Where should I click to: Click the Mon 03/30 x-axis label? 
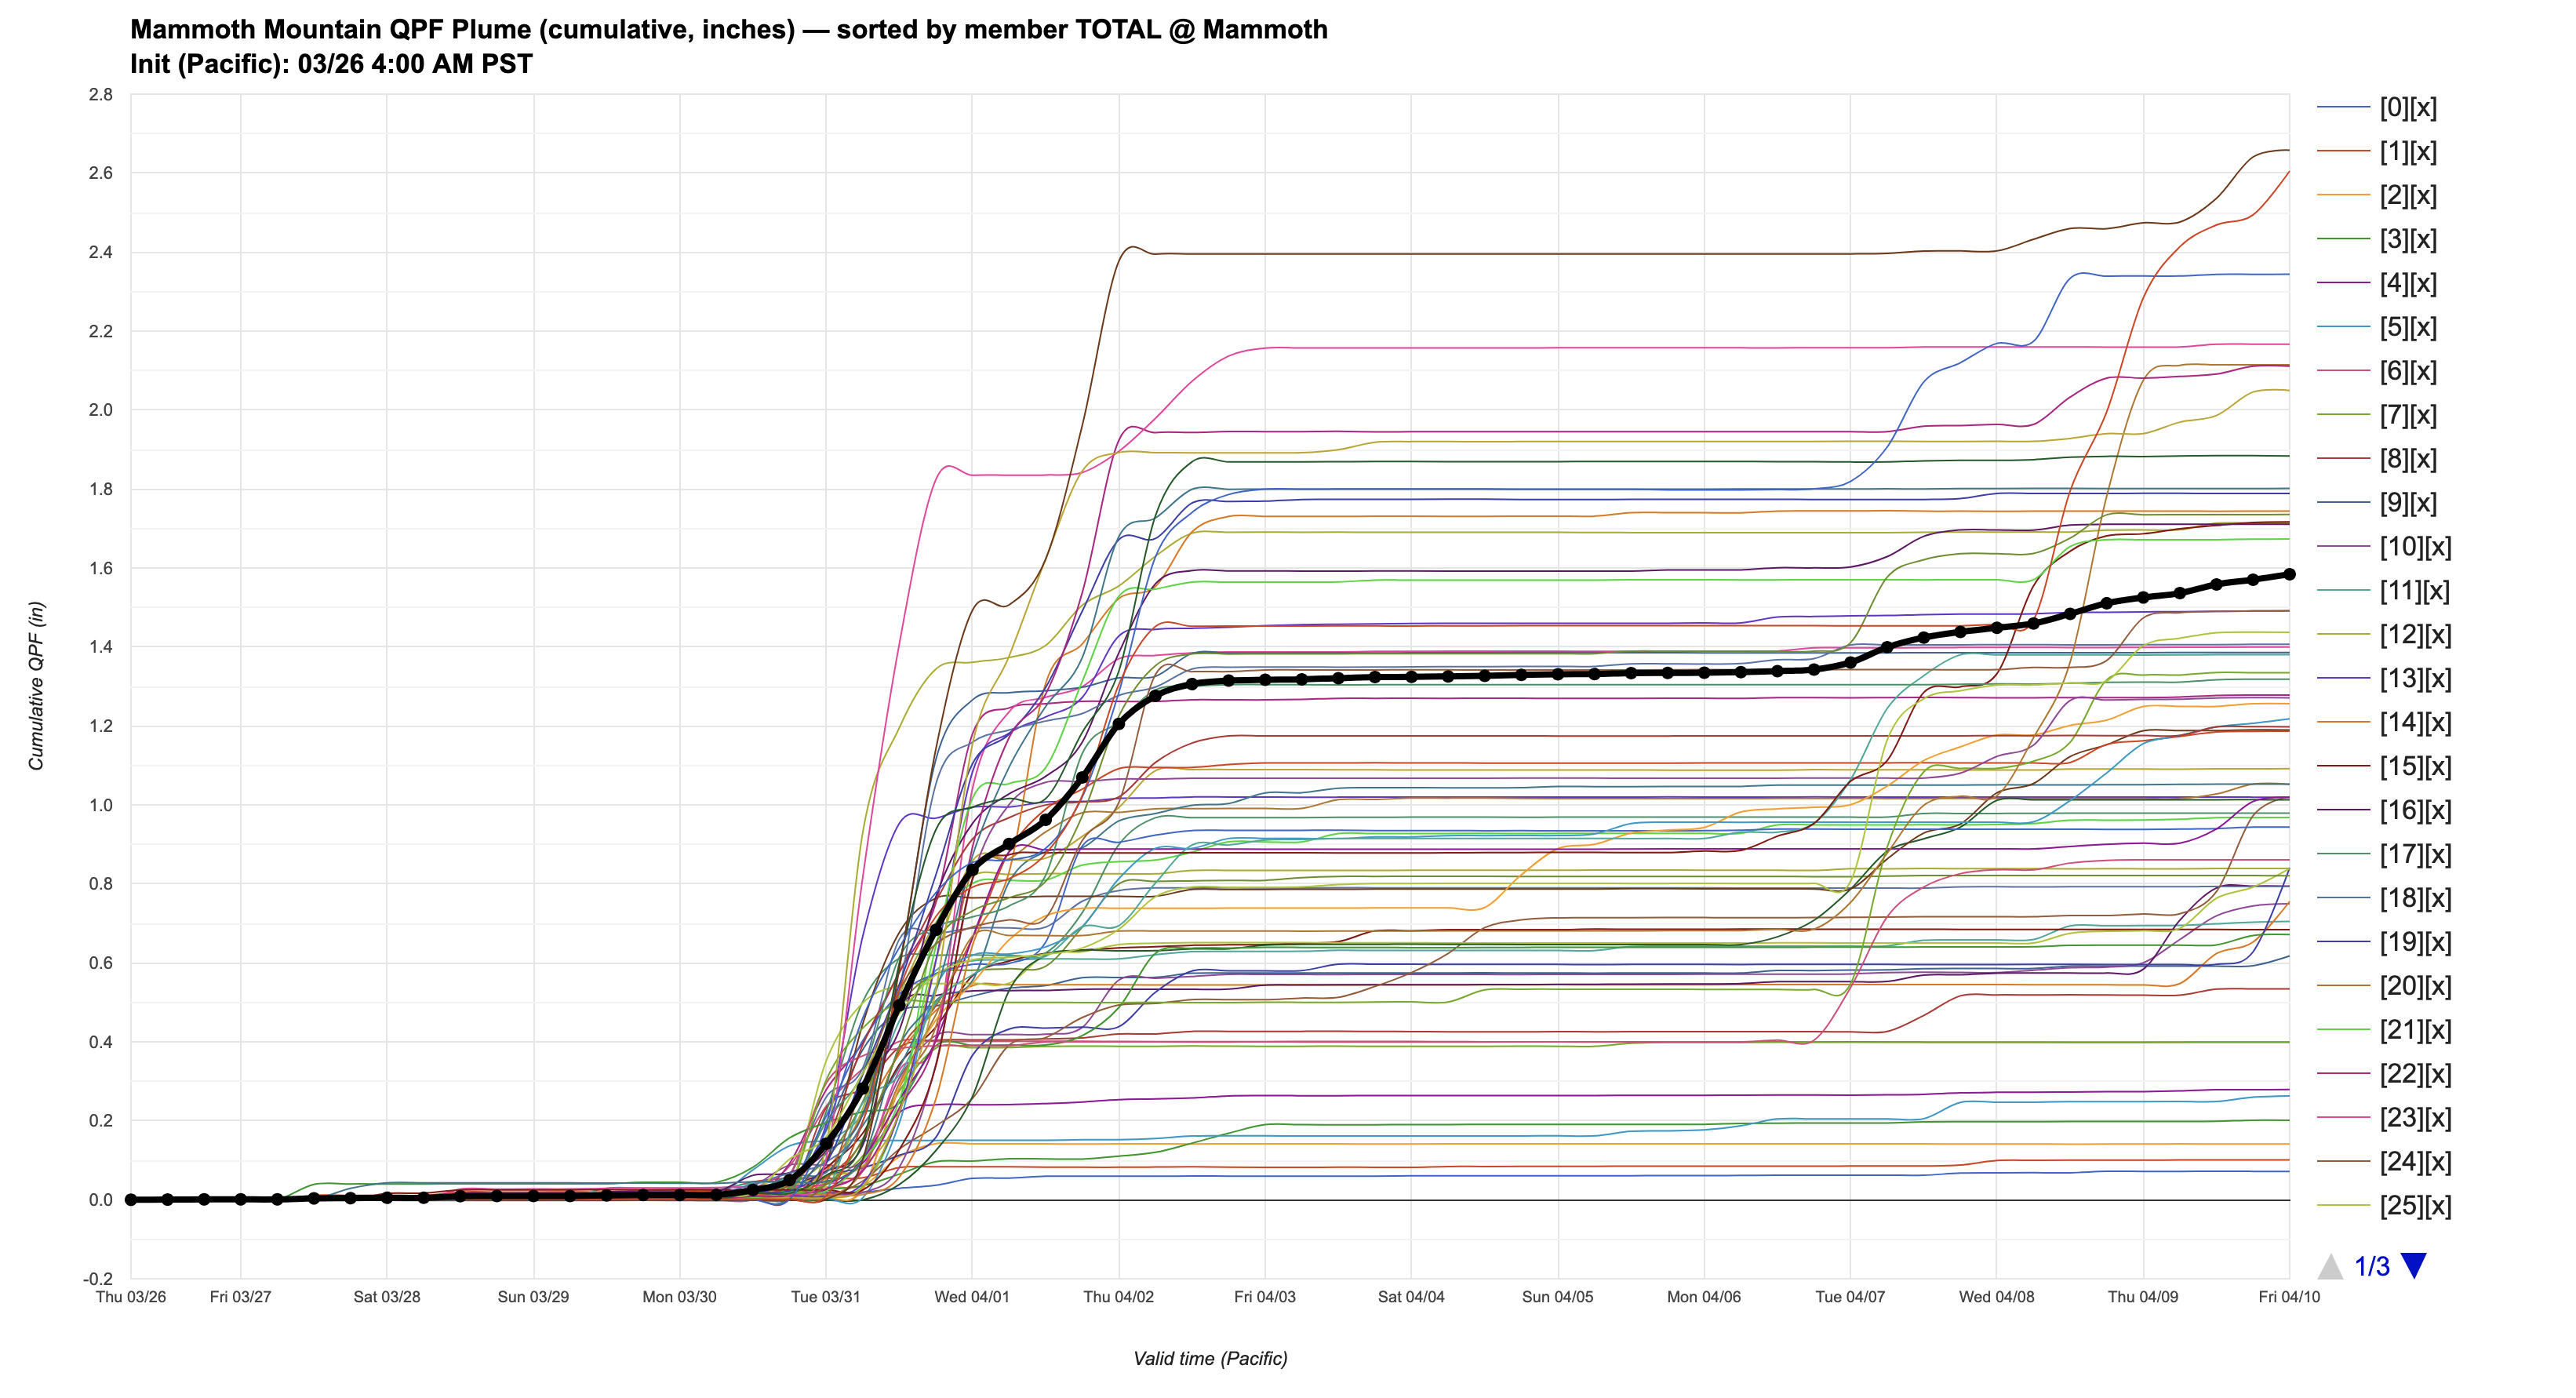679,1297
